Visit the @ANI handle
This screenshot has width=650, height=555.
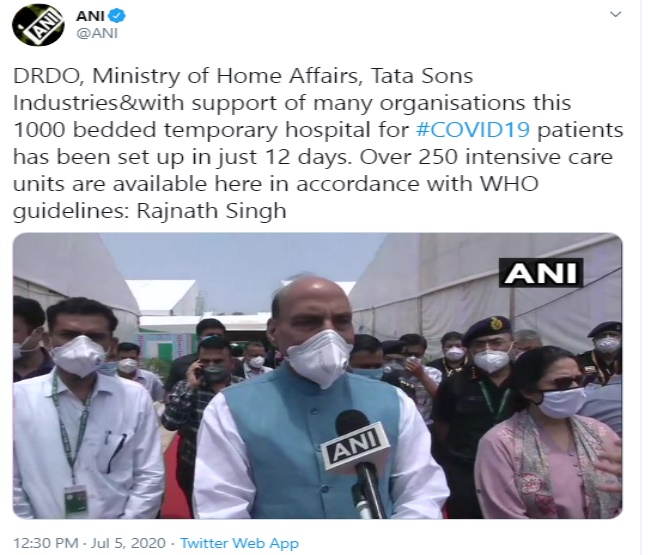[x=97, y=33]
